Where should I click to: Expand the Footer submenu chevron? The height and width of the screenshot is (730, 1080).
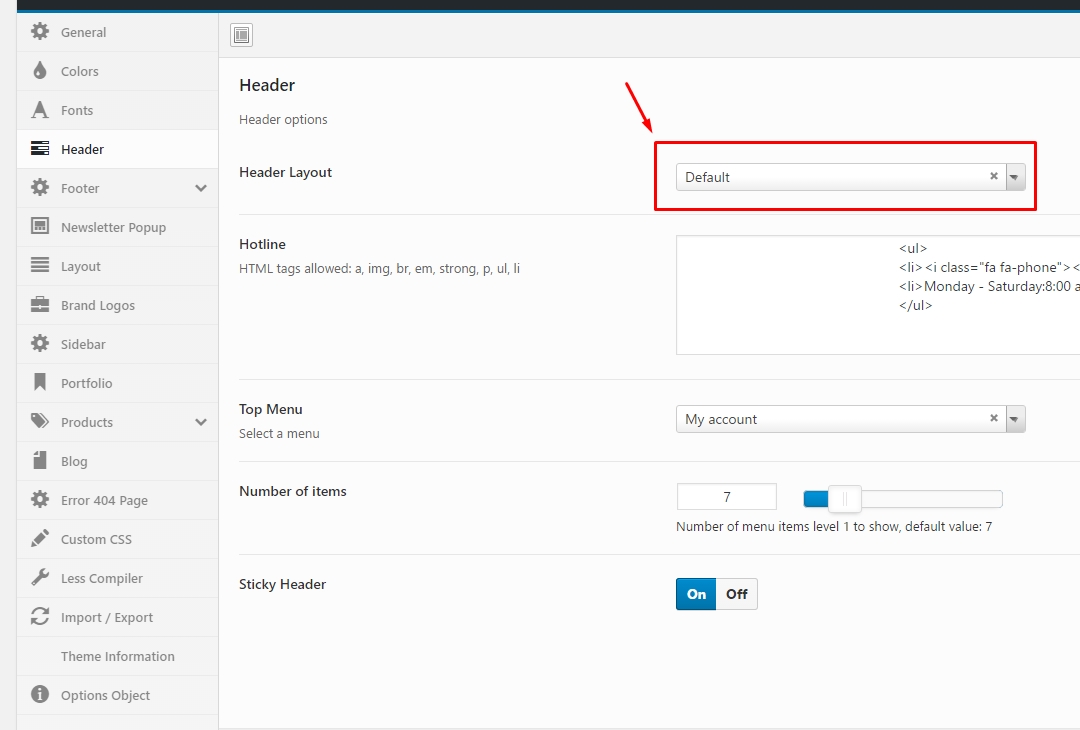click(200, 188)
